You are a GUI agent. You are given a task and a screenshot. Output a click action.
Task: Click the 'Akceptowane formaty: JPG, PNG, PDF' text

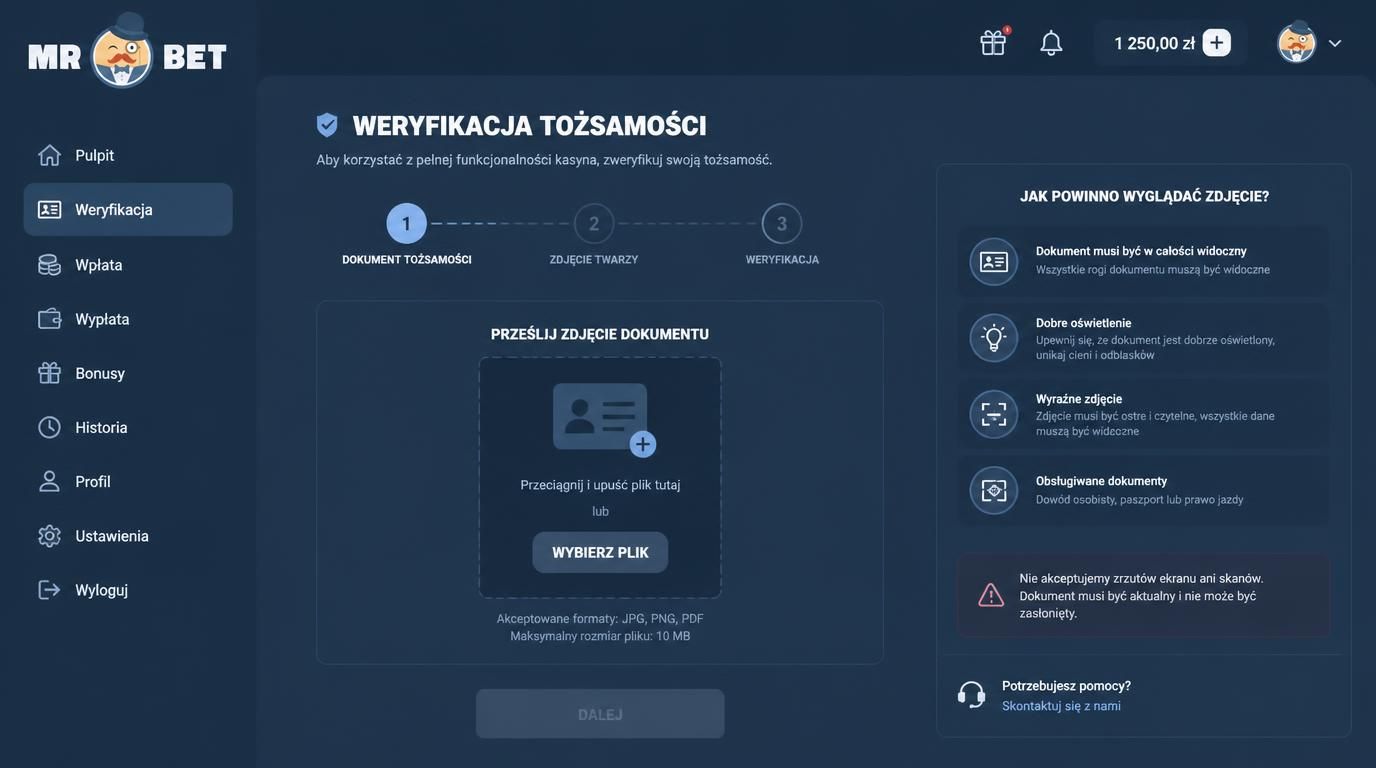[600, 619]
